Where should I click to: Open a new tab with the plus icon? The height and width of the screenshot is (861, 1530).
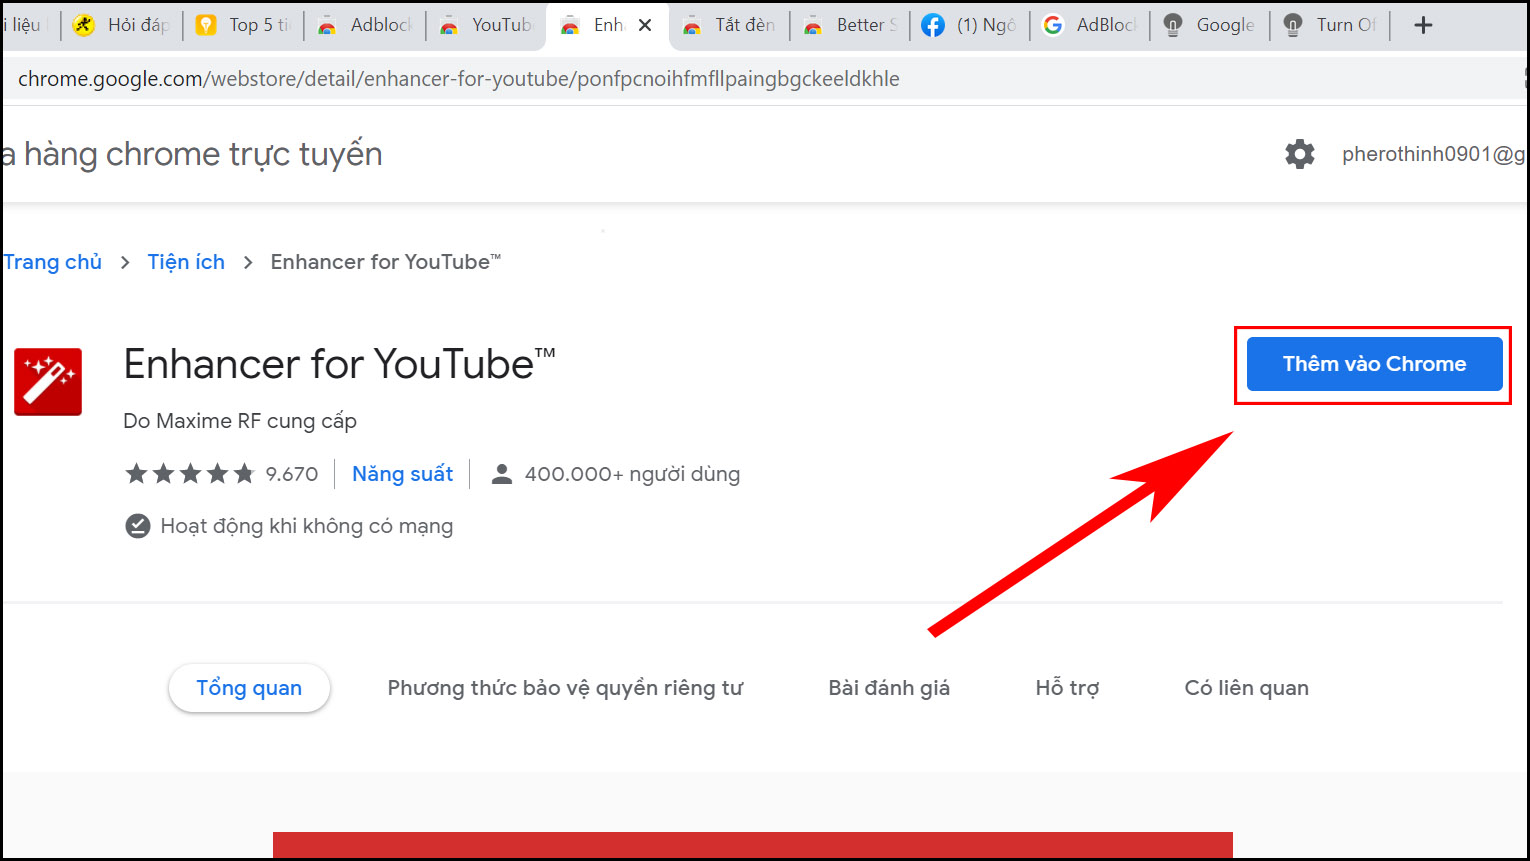point(1423,25)
